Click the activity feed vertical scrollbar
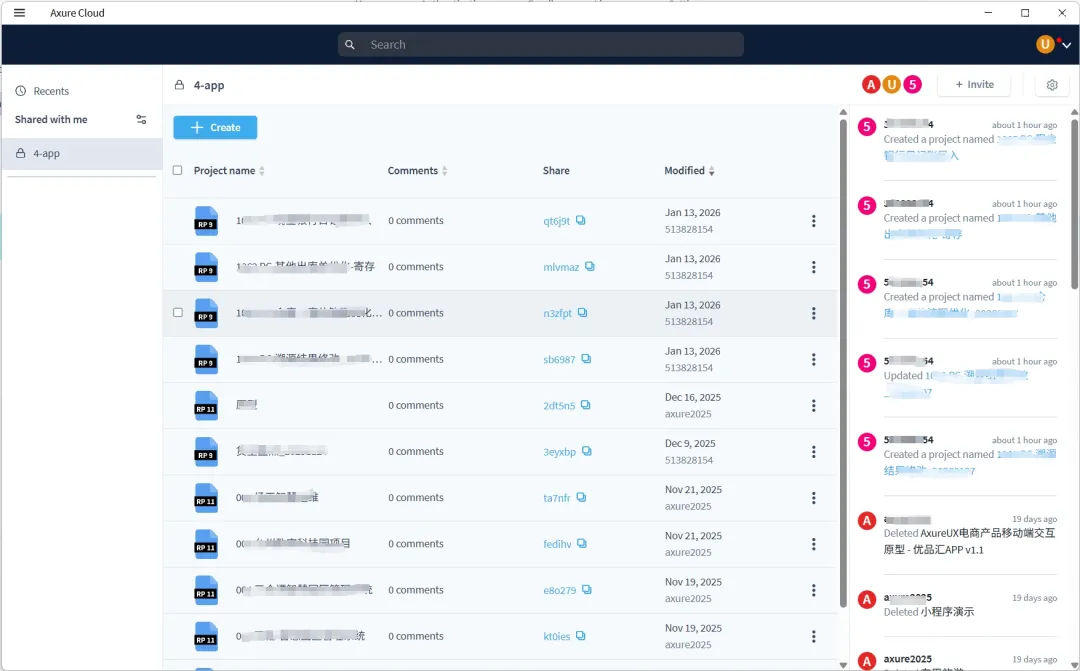Viewport: 1080px width, 671px height. [1074, 204]
